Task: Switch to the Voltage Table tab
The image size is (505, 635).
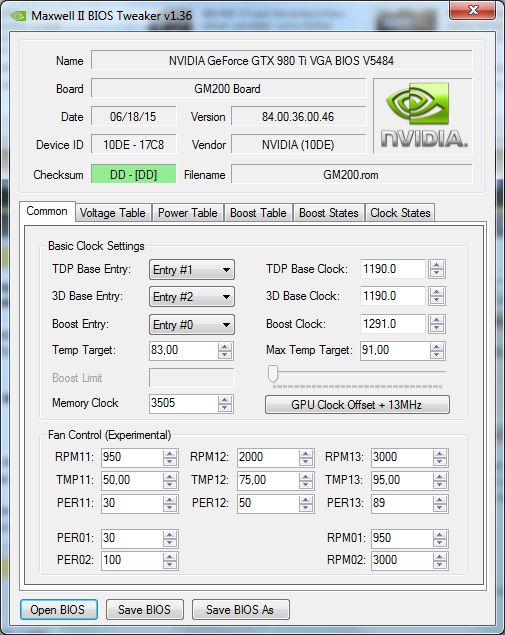Action: (113, 213)
